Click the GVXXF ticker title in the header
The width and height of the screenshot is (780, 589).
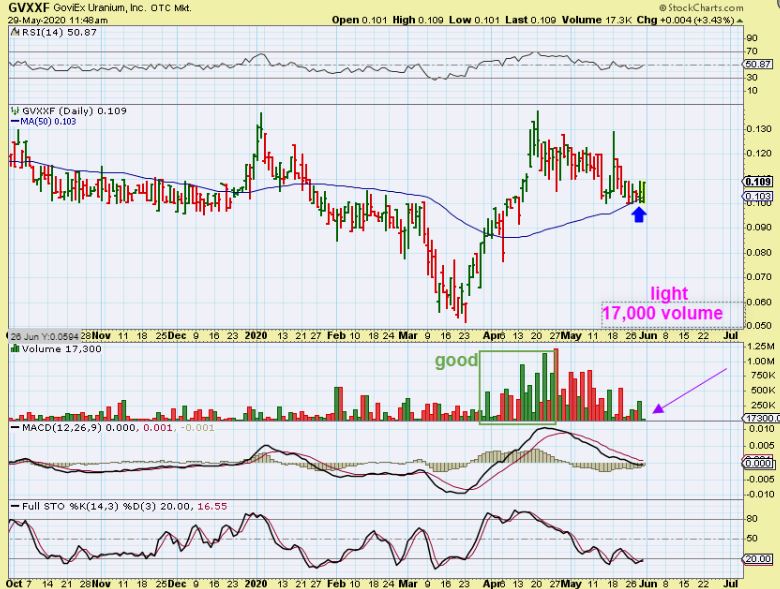tap(28, 8)
